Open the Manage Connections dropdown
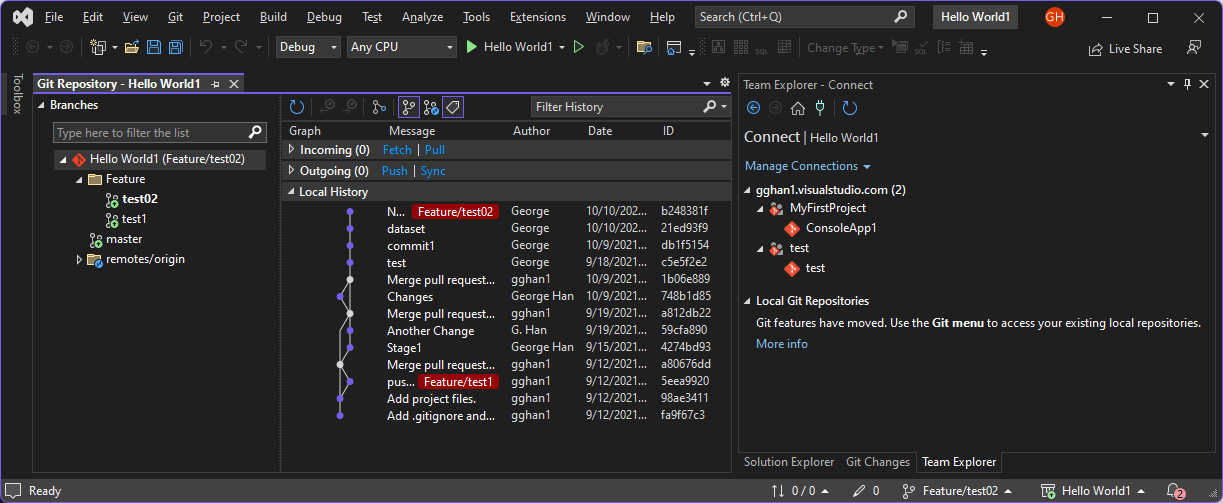1223x503 pixels. [808, 166]
